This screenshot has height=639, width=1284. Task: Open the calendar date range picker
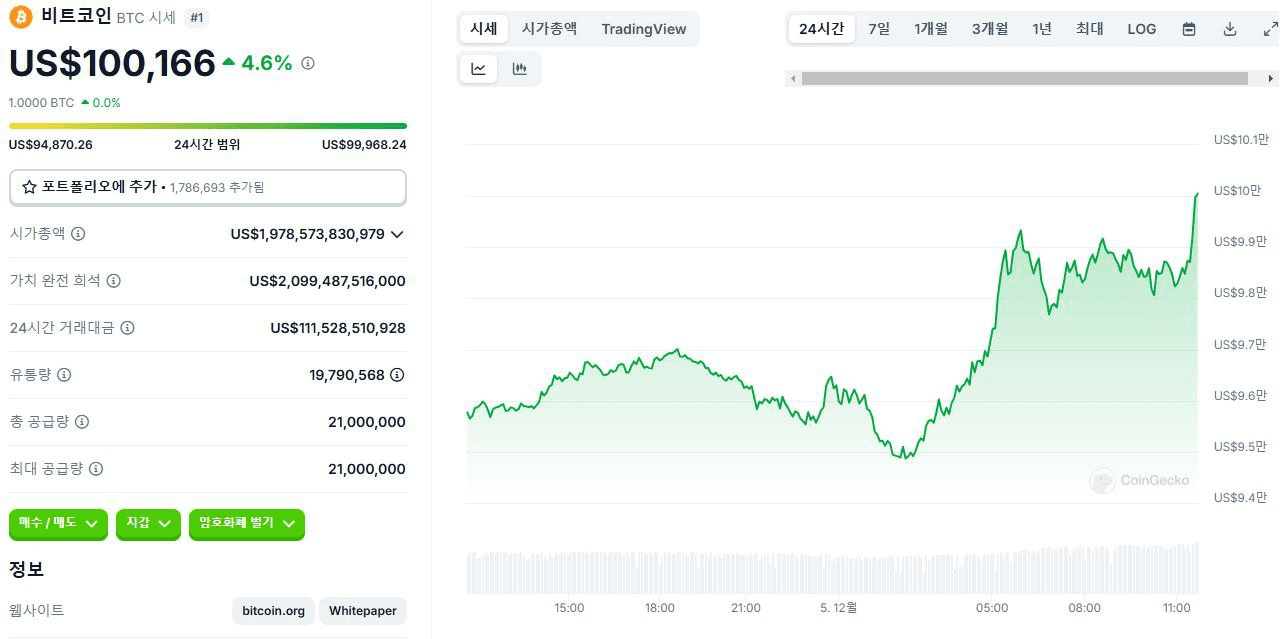point(1189,29)
